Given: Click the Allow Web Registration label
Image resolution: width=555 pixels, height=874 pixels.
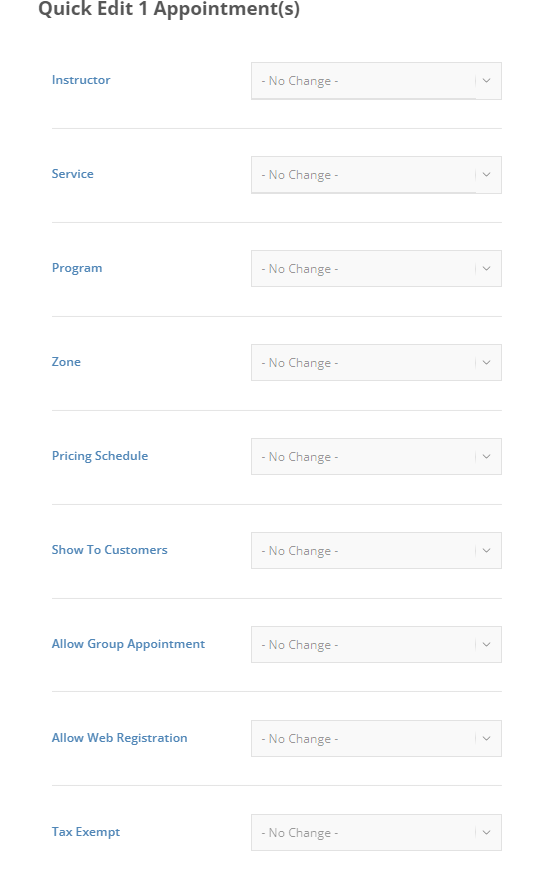Looking at the screenshot, I should pyautogui.click(x=119, y=738).
